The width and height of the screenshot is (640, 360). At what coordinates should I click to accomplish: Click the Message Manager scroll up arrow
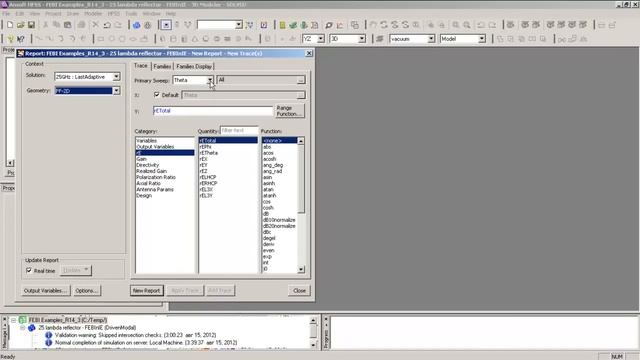coord(313,321)
